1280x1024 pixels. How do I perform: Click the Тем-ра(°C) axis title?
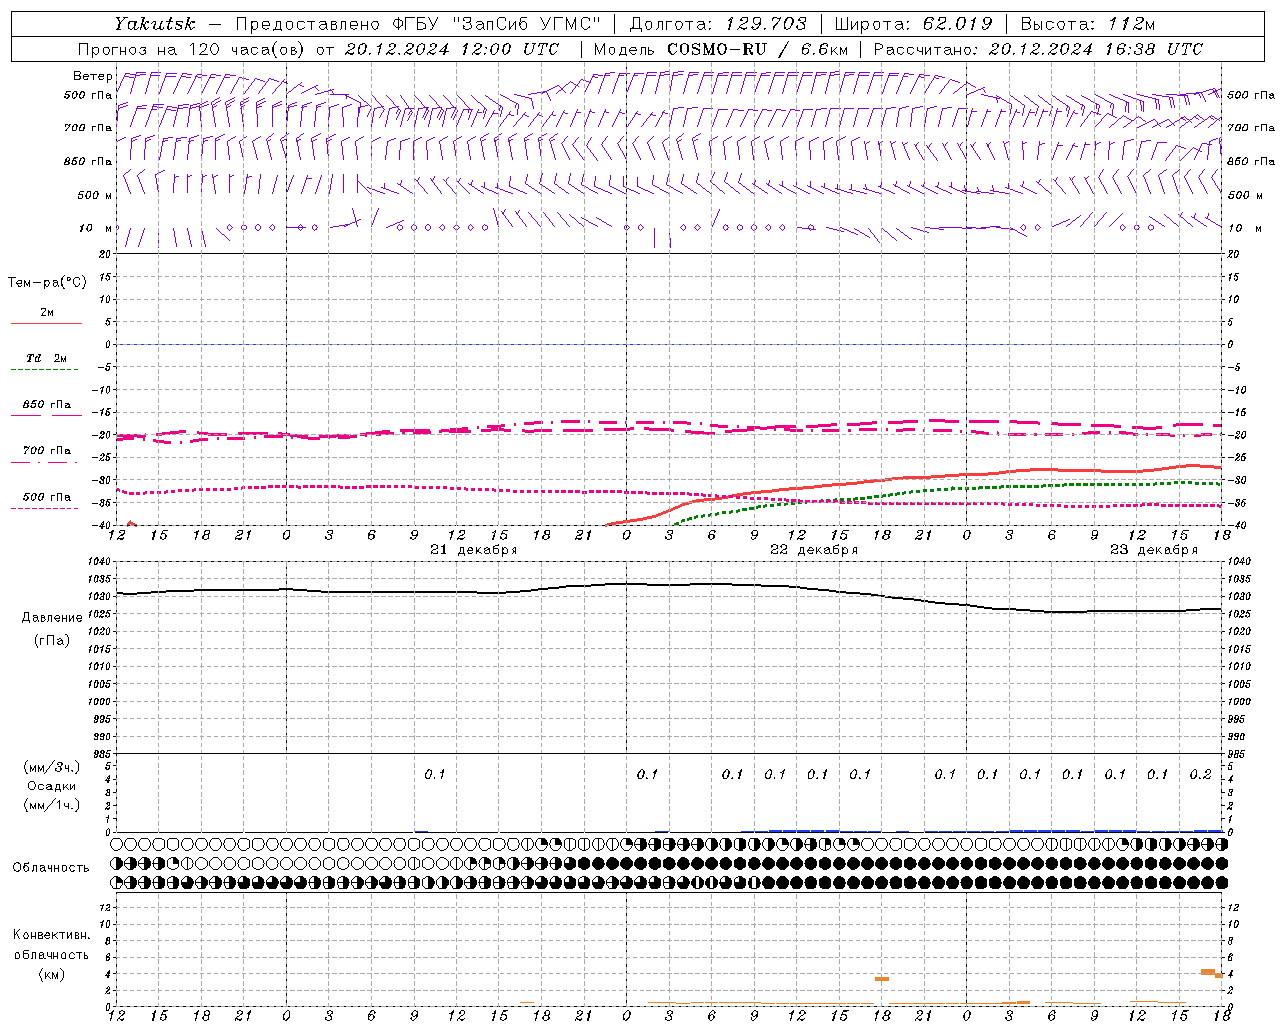(47, 283)
